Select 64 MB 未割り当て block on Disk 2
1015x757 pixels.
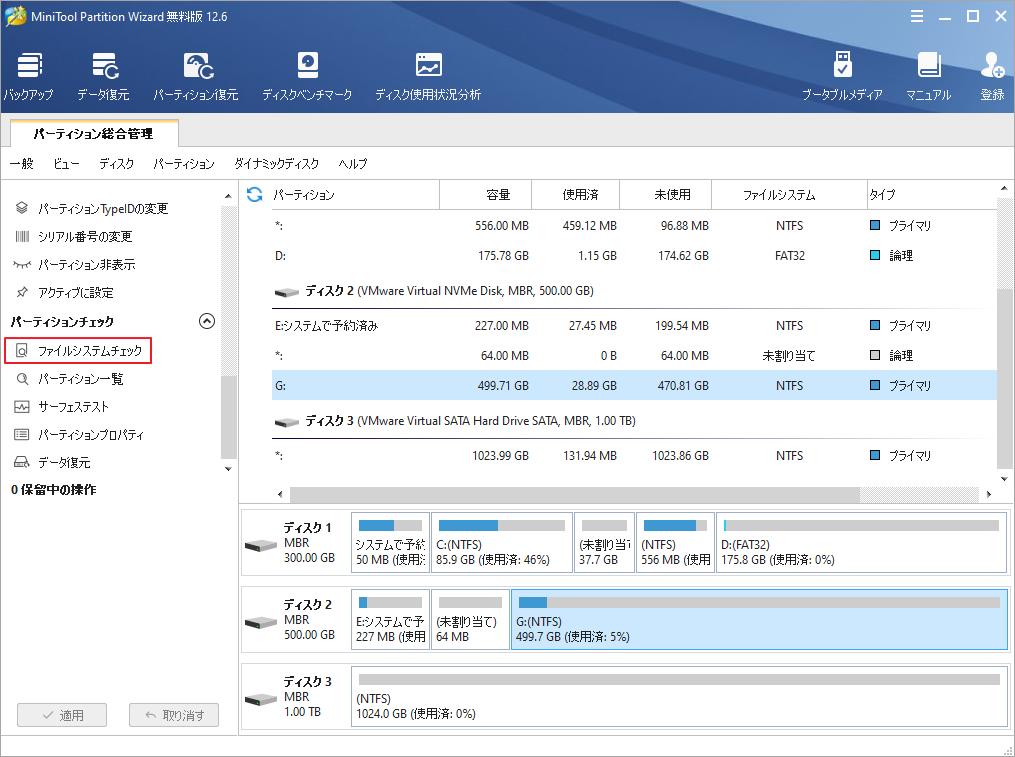pos(470,620)
